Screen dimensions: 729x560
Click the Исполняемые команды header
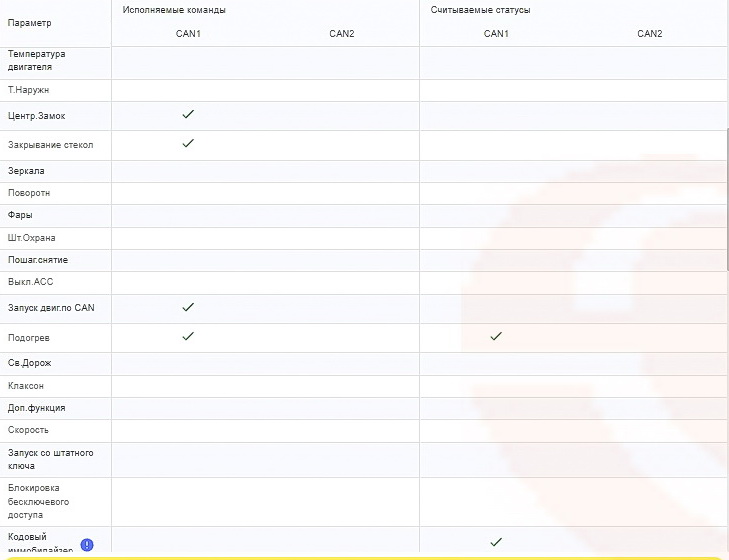(x=174, y=10)
